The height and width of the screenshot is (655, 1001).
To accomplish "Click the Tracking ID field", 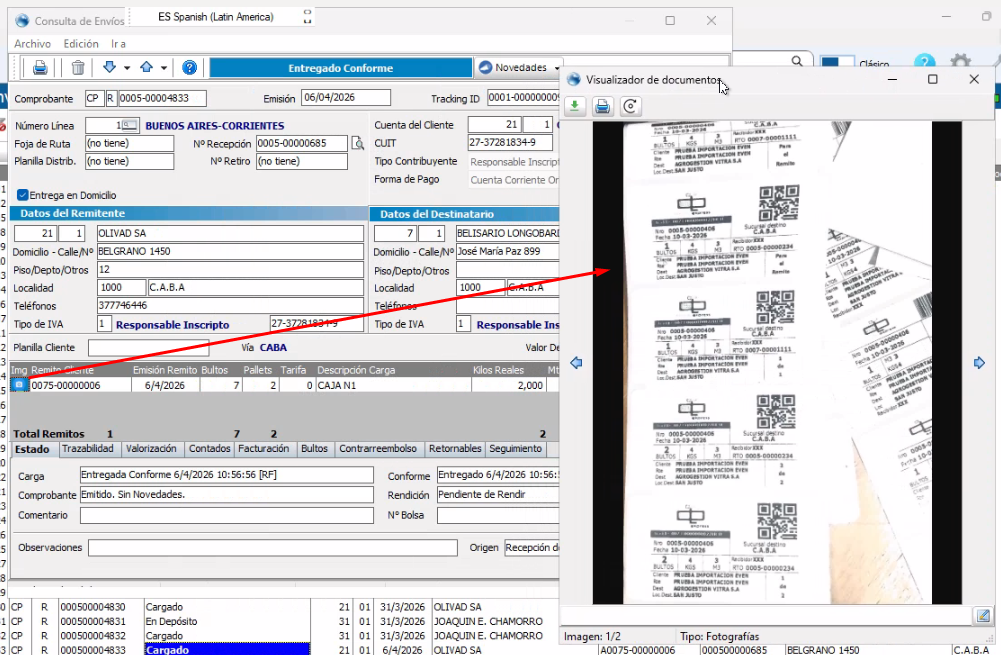I will 523,98.
